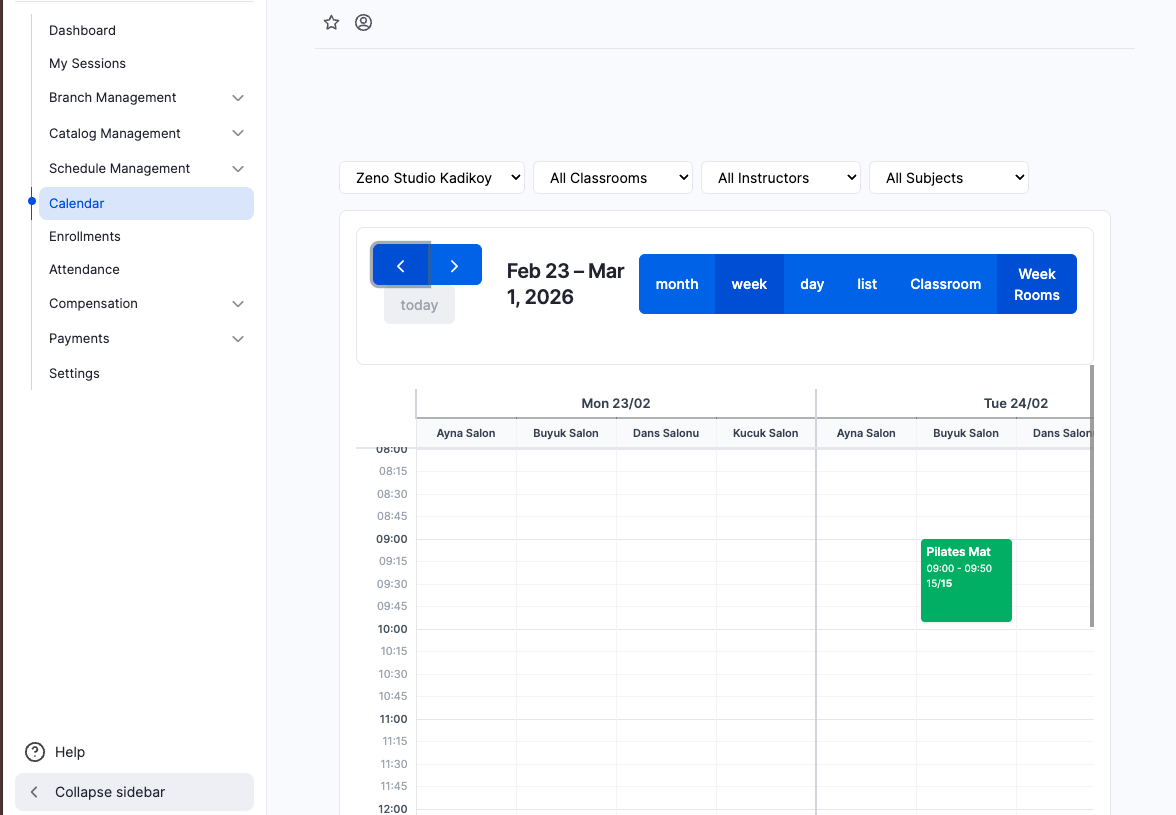Click Kucuk Salon column under Monday

(x=766, y=433)
